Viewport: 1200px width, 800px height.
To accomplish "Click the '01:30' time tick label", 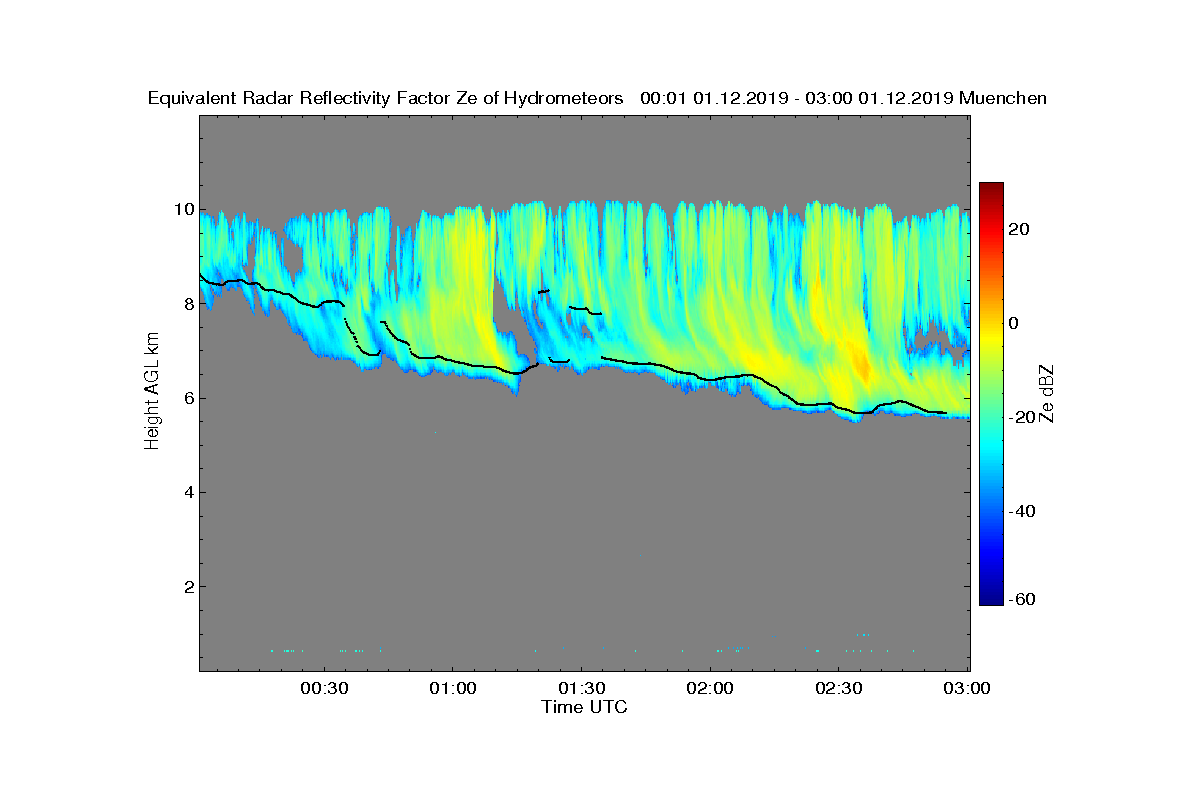I will [x=582, y=688].
